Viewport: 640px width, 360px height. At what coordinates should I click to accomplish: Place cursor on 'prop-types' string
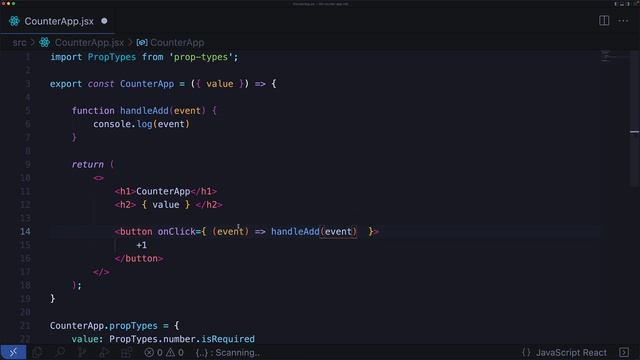pos(200,57)
